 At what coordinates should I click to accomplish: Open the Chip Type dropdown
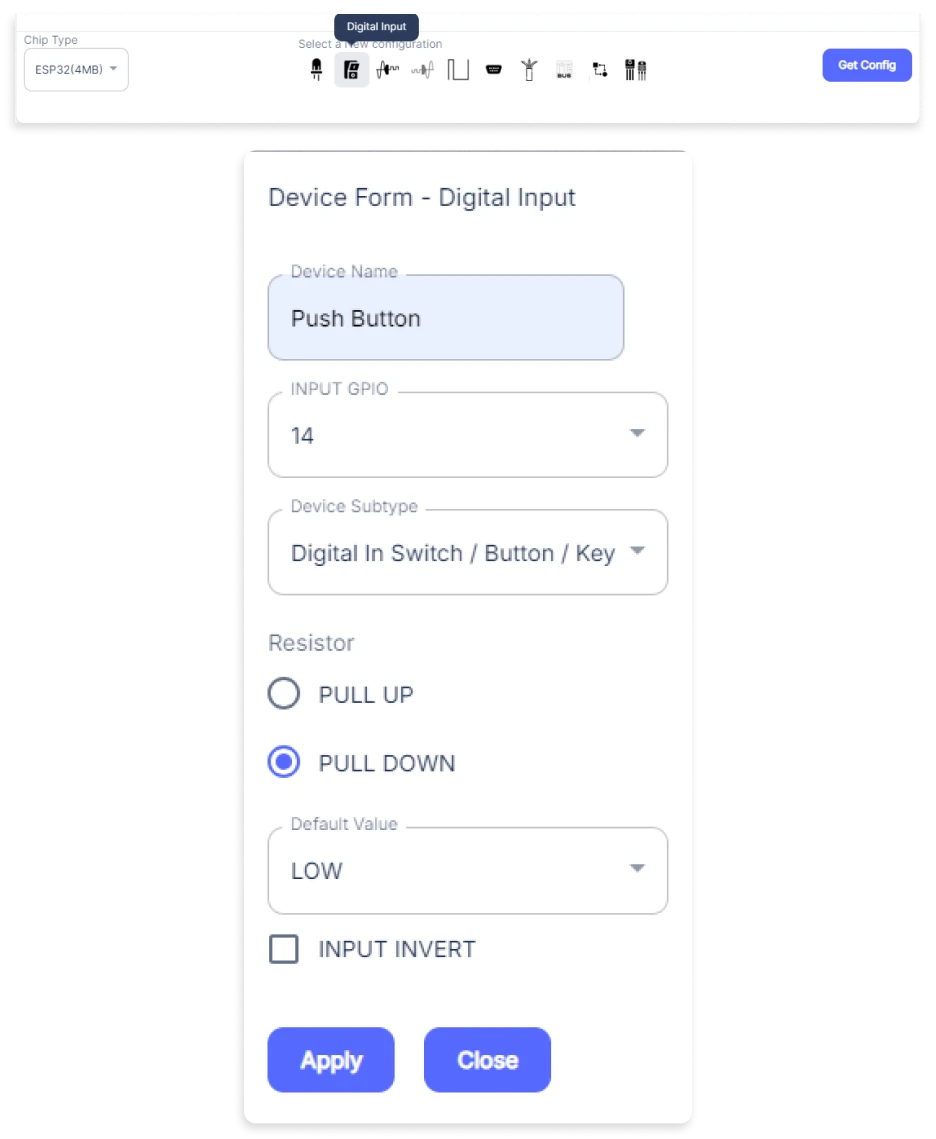coord(76,70)
